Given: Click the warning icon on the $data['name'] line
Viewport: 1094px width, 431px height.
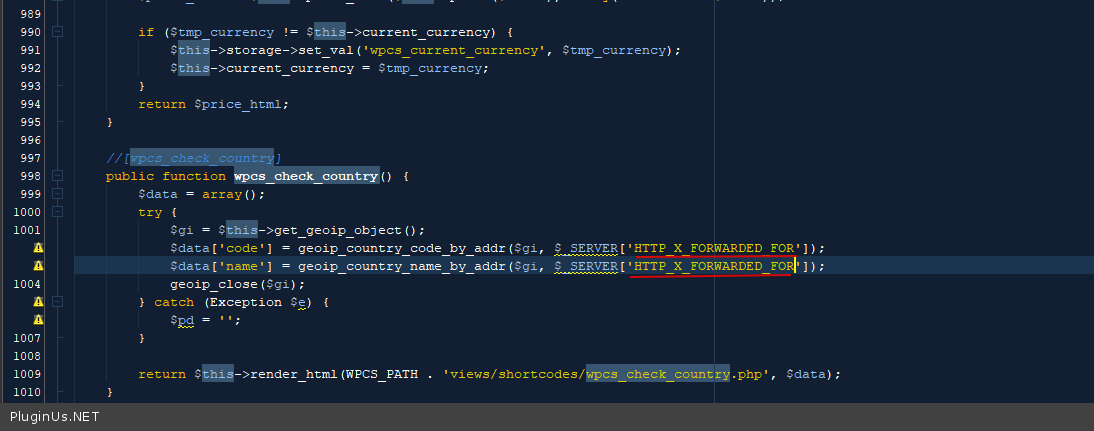Looking at the screenshot, I should (39, 266).
